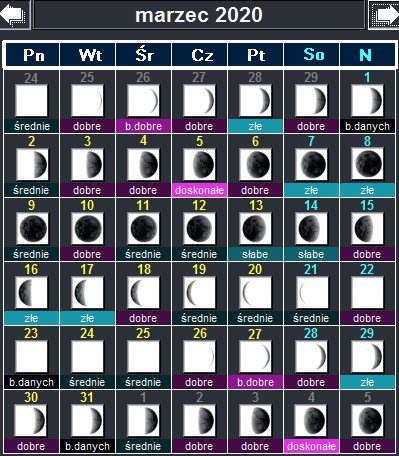Click the moon phase icon for March 29

click(367, 356)
